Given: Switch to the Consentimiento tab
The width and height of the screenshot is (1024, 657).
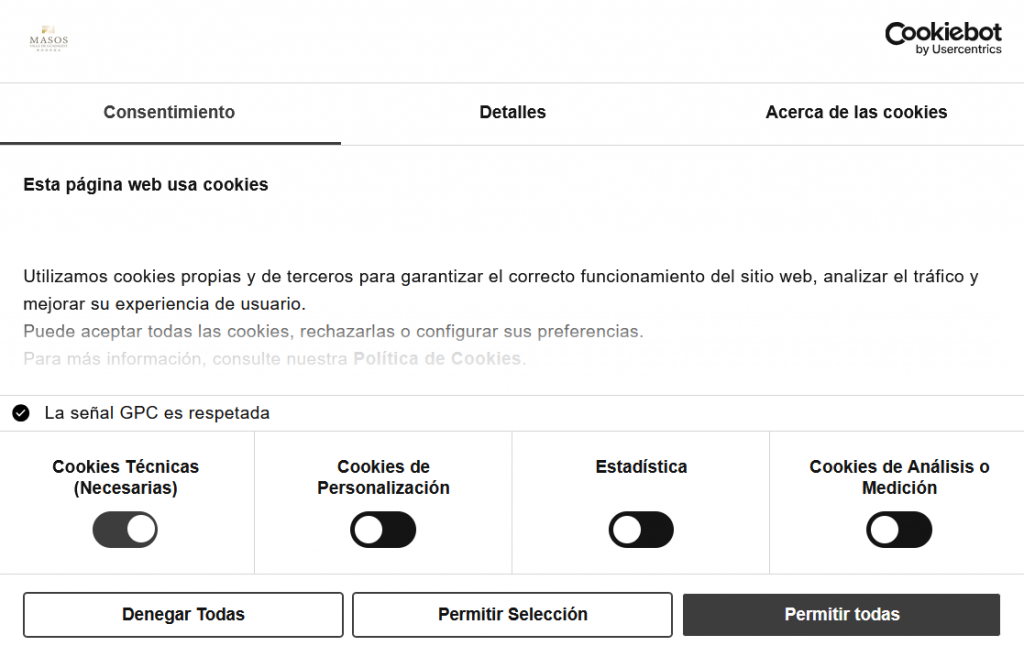Looking at the screenshot, I should coord(169,113).
